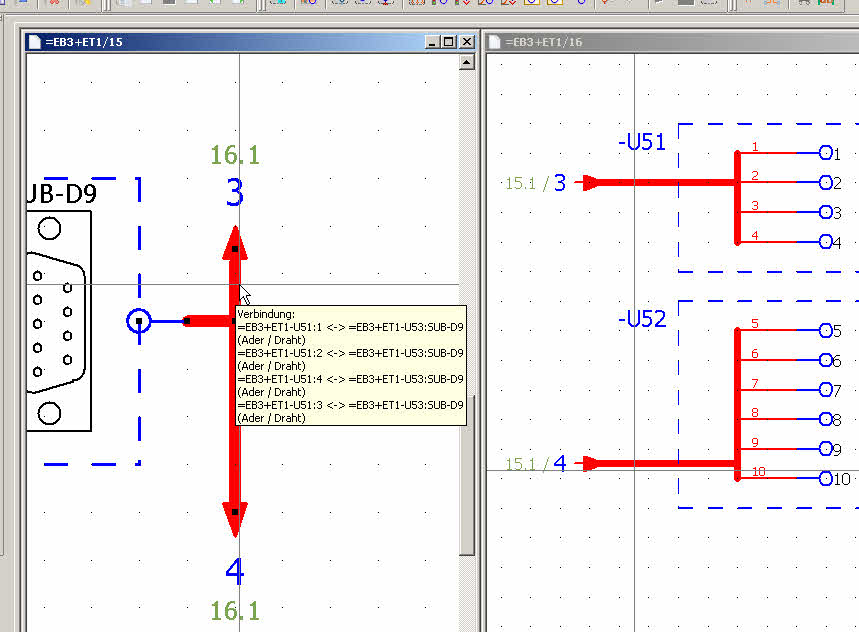
Task: Select terminal 8 circle on -U52
Action: point(826,419)
